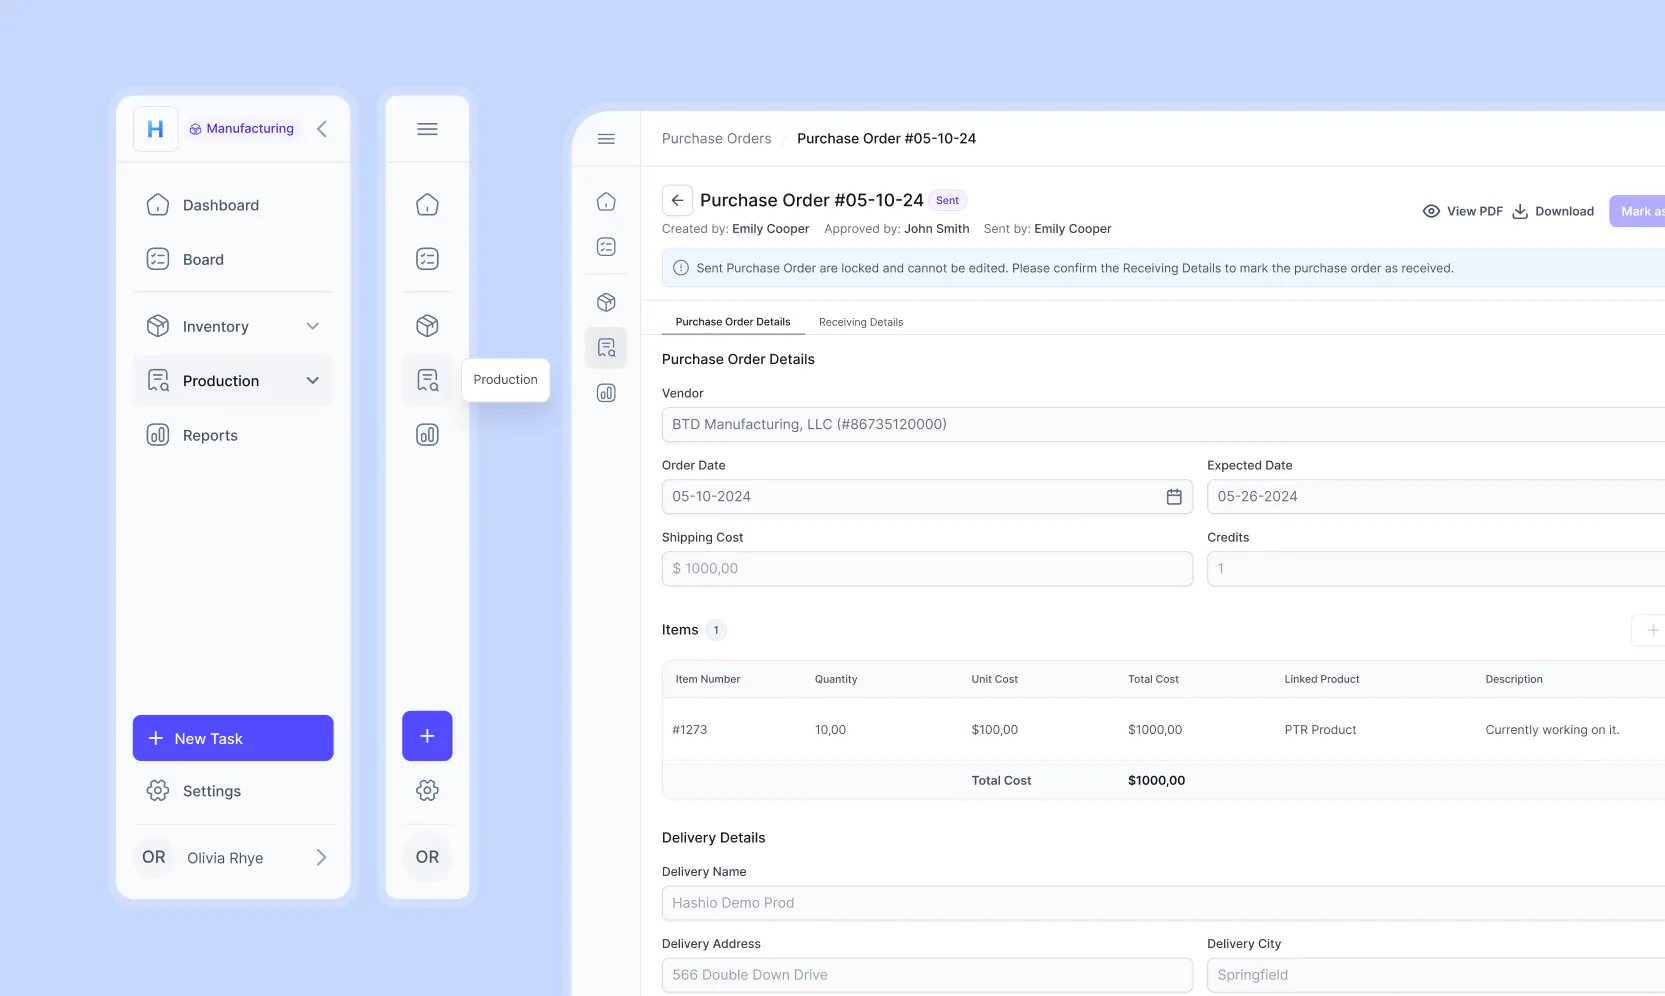
Task: Click the Shipping Cost field
Action: [x=927, y=569]
